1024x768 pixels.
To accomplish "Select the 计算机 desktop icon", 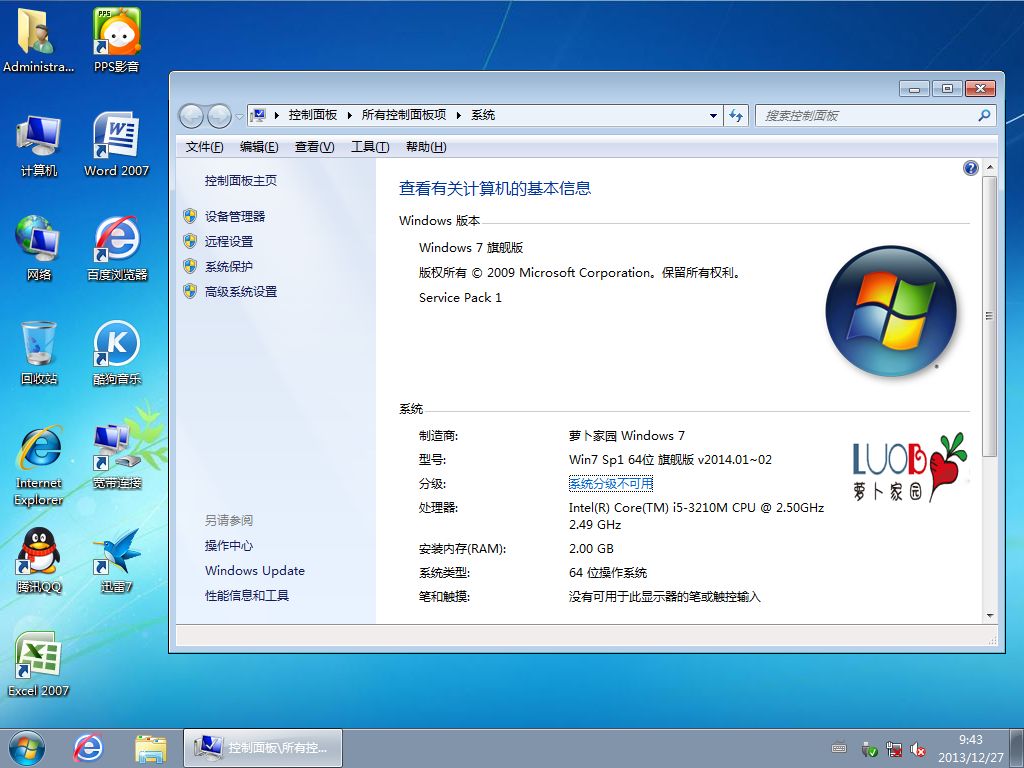I will click(x=39, y=145).
